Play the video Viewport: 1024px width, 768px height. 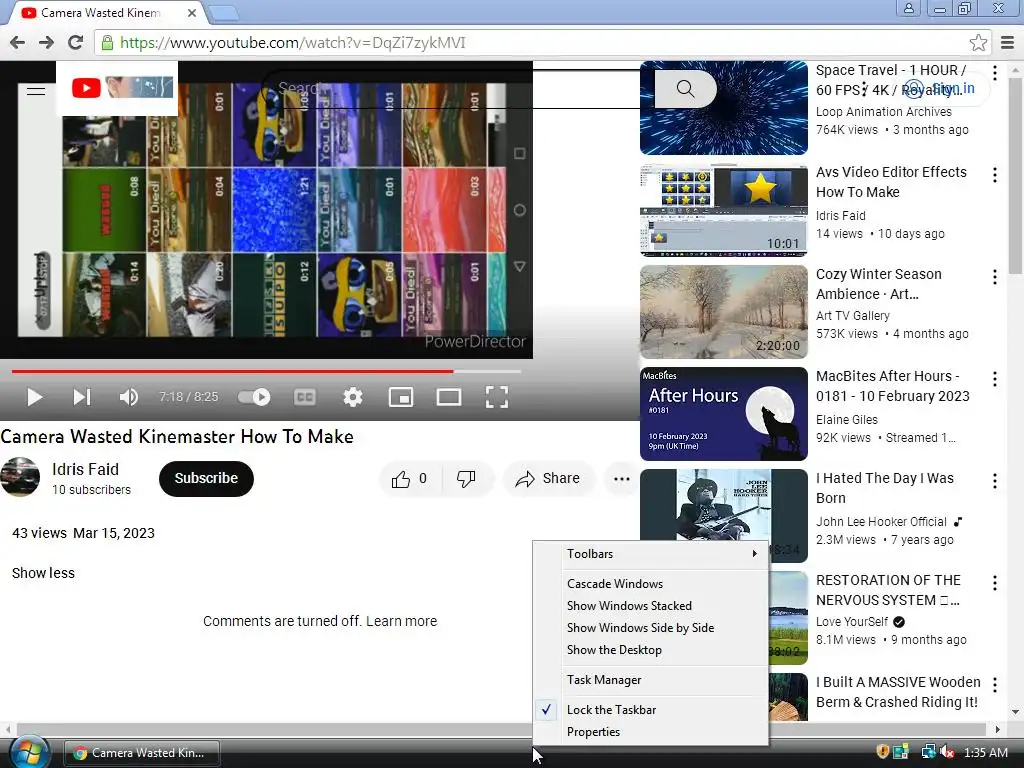pos(35,397)
